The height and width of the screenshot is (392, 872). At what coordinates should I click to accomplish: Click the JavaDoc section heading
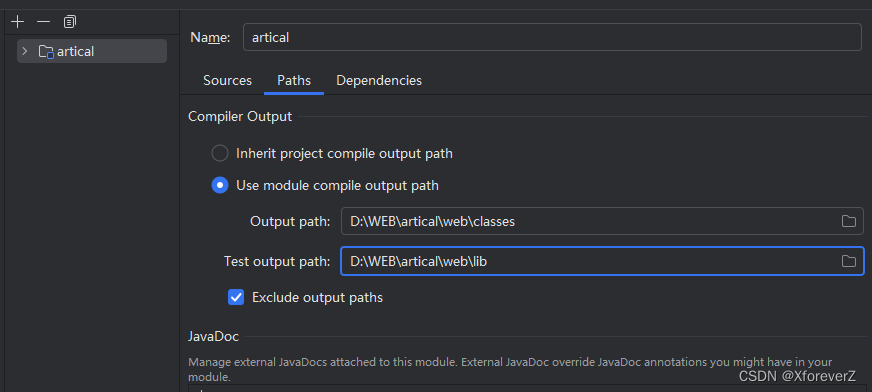click(x=214, y=336)
